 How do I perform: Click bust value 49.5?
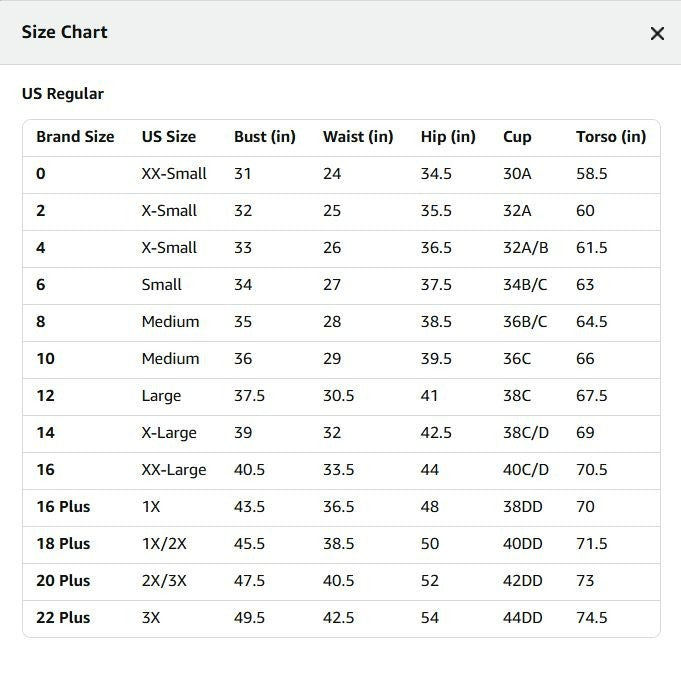coord(249,618)
